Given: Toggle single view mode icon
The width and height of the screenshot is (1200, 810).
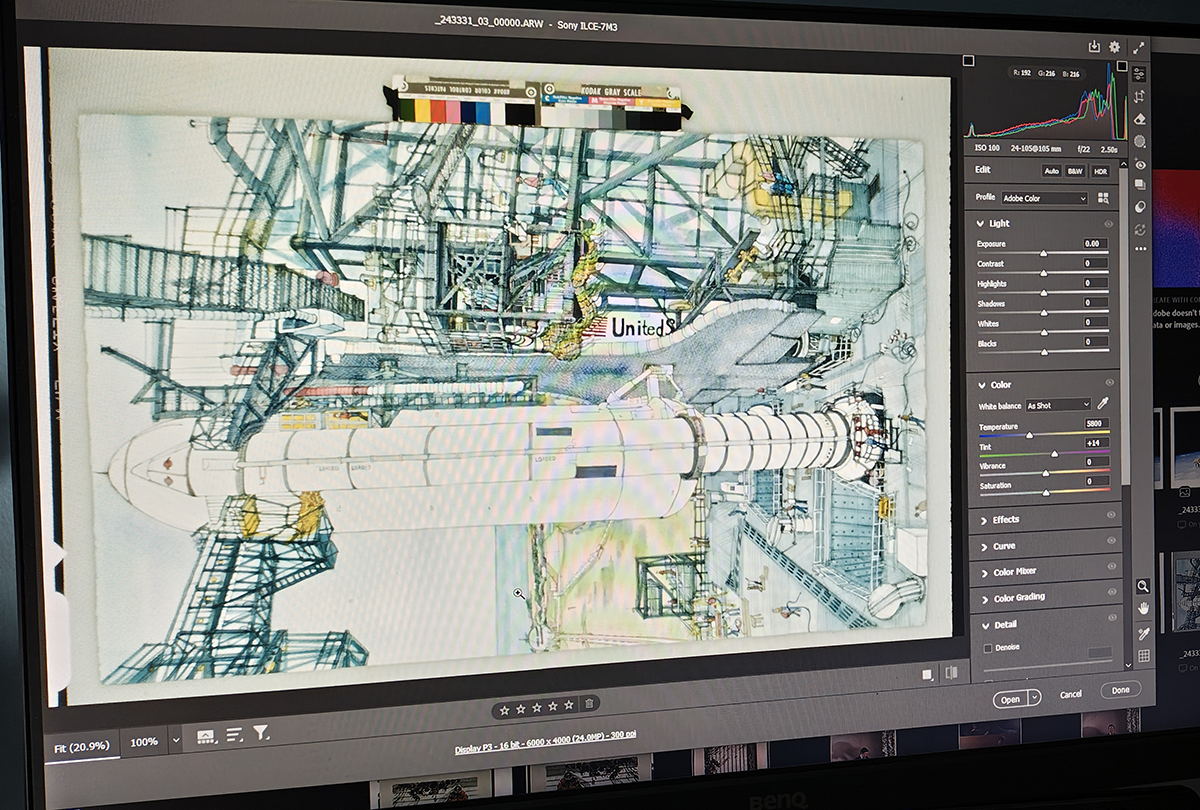Looking at the screenshot, I should point(929,674).
